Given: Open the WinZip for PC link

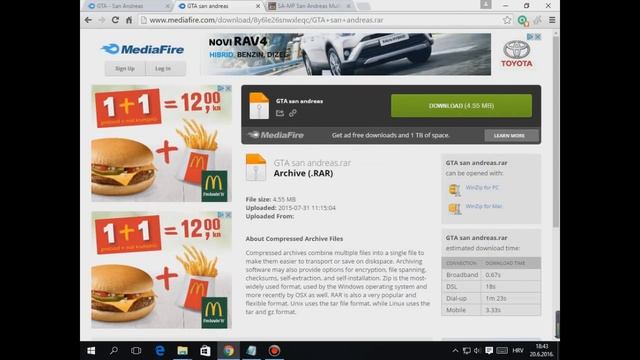Looking at the screenshot, I should (x=482, y=187).
